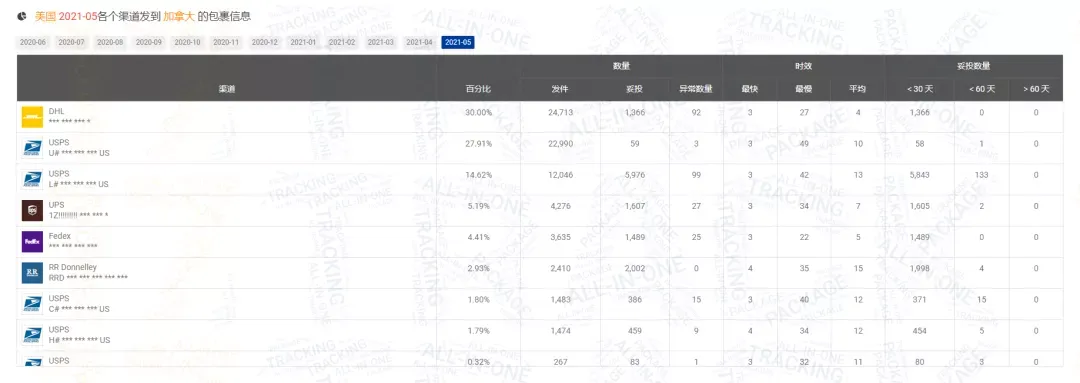The image size is (1080, 383).
Task: Switch to the 2021-02 month tab
Action: coord(342,42)
